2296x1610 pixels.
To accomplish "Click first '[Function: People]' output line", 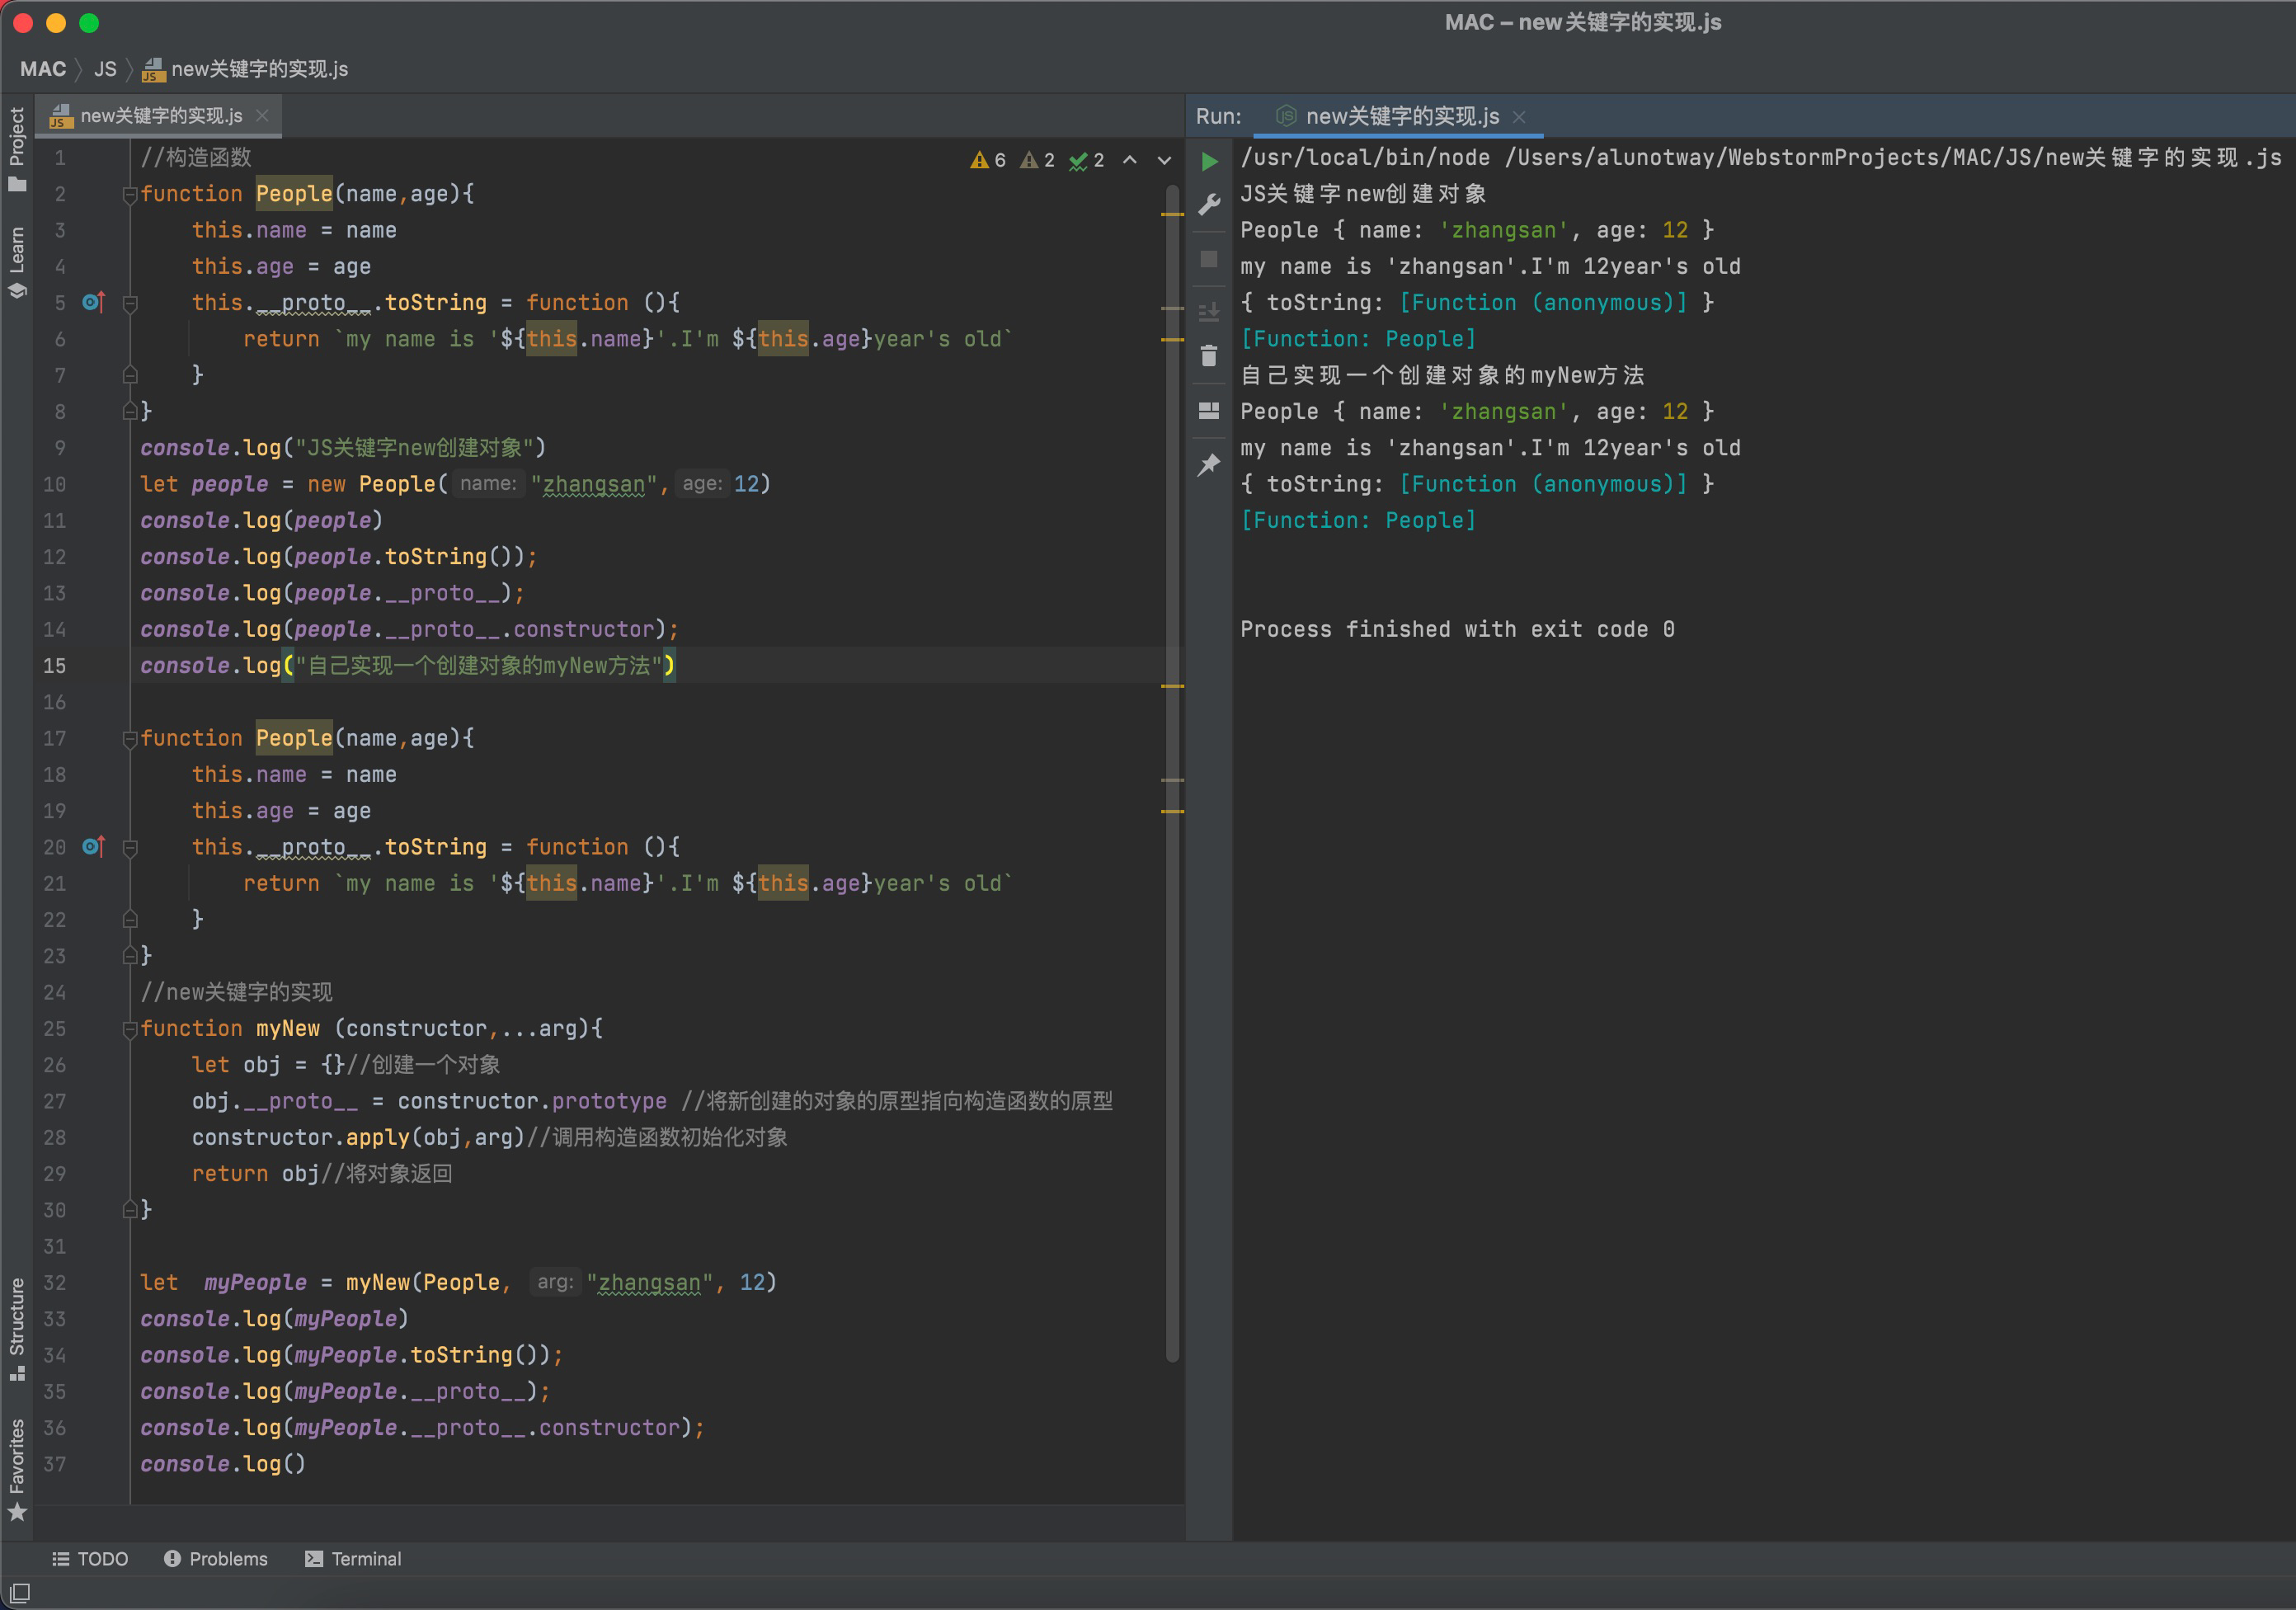I will 1358,339.
